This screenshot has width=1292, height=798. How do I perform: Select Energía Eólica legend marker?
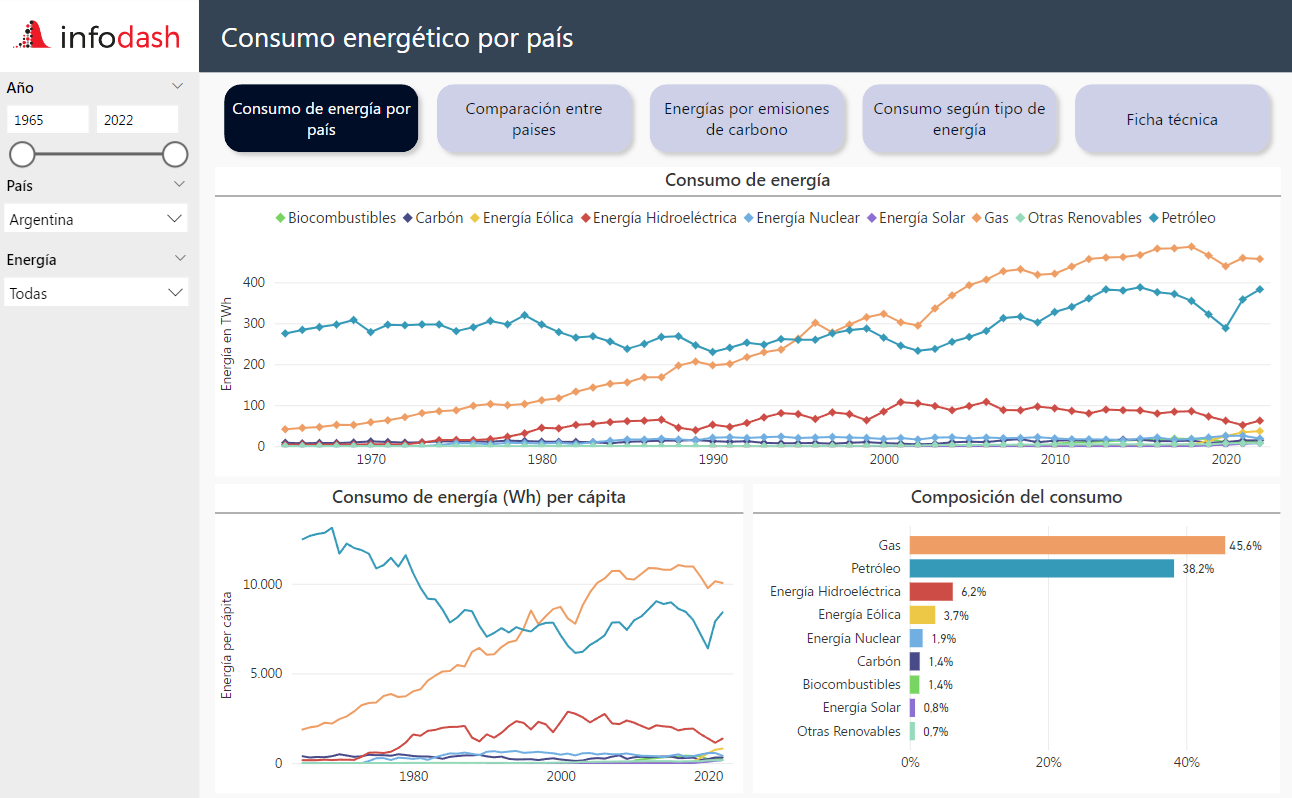pyautogui.click(x=475, y=218)
